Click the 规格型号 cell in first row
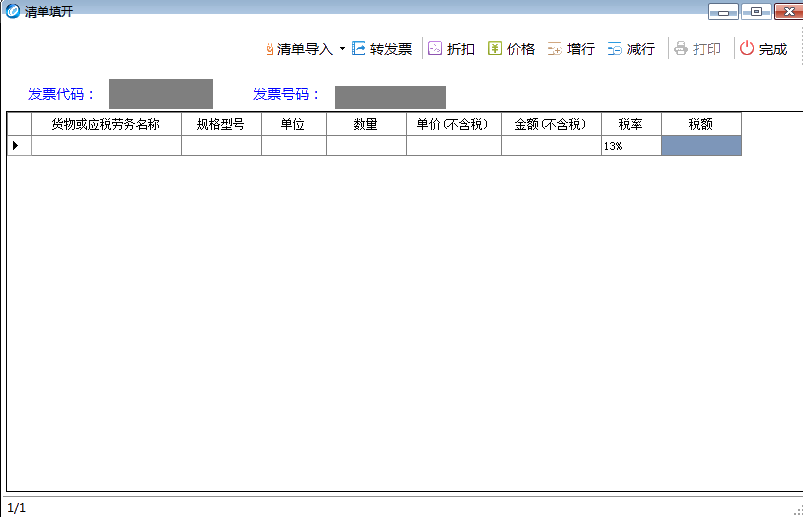The image size is (803, 517). (221, 146)
